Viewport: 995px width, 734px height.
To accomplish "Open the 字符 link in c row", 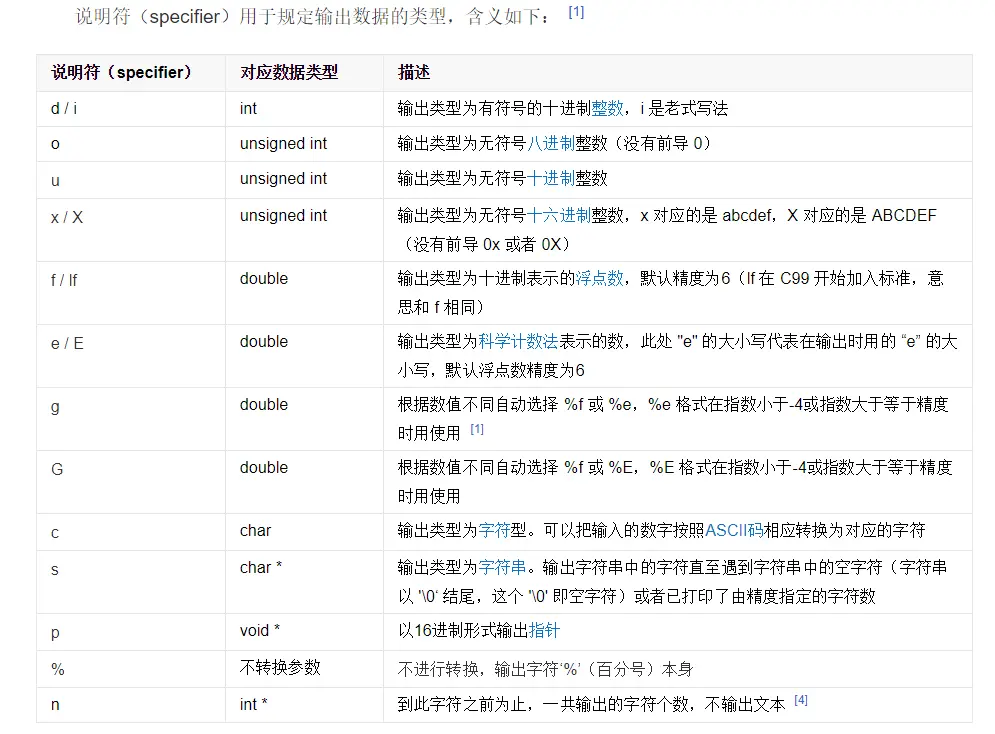I will coord(494,530).
